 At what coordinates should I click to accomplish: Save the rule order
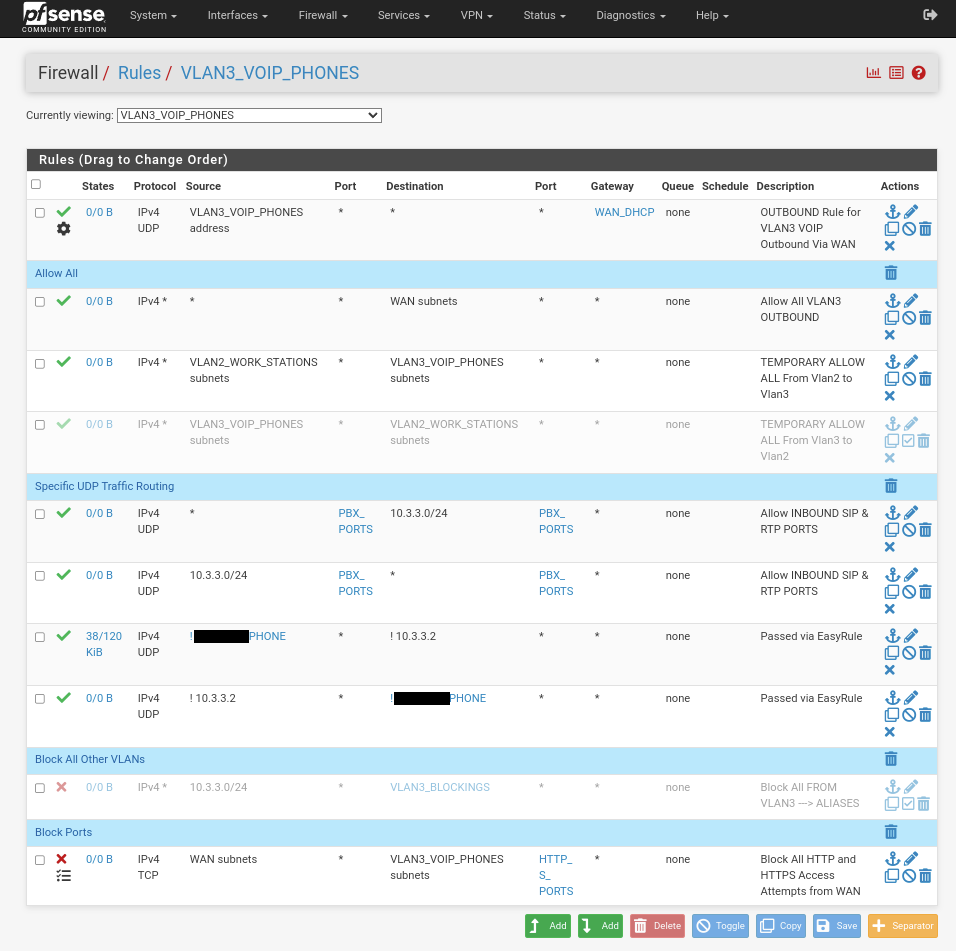coord(837,926)
